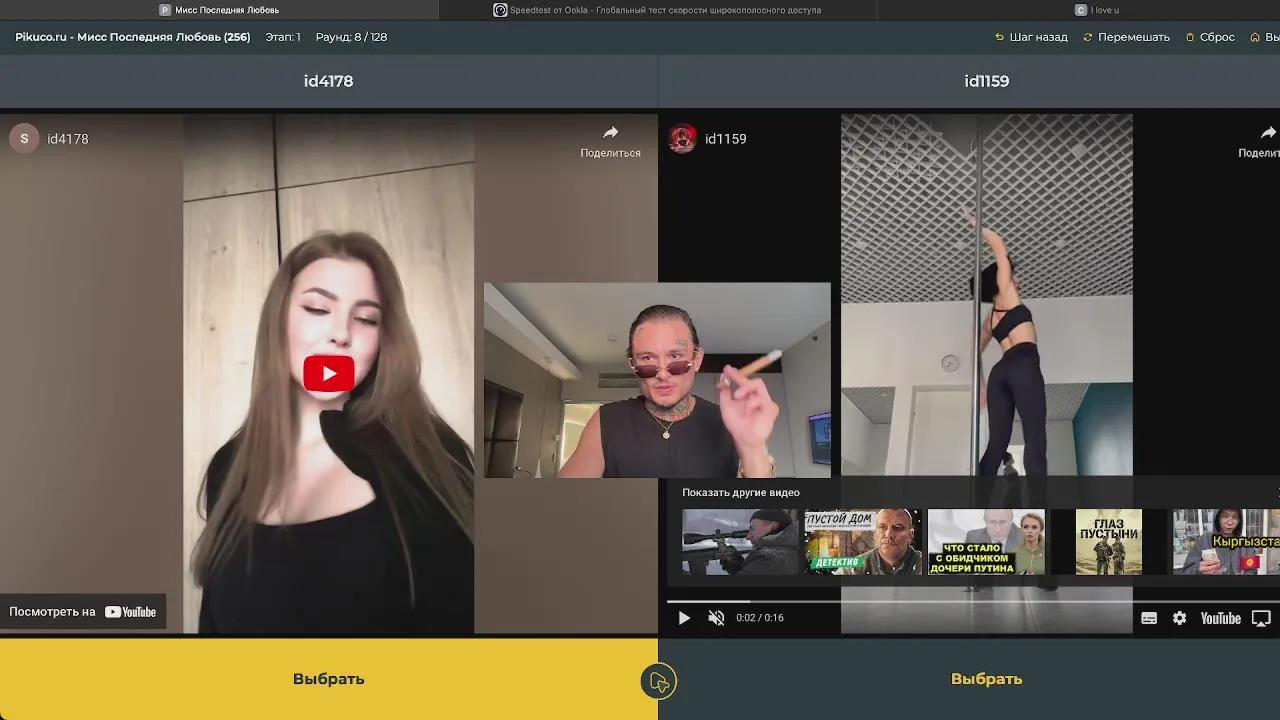
Task: Click the red YouTube play button on left video
Action: (x=328, y=373)
